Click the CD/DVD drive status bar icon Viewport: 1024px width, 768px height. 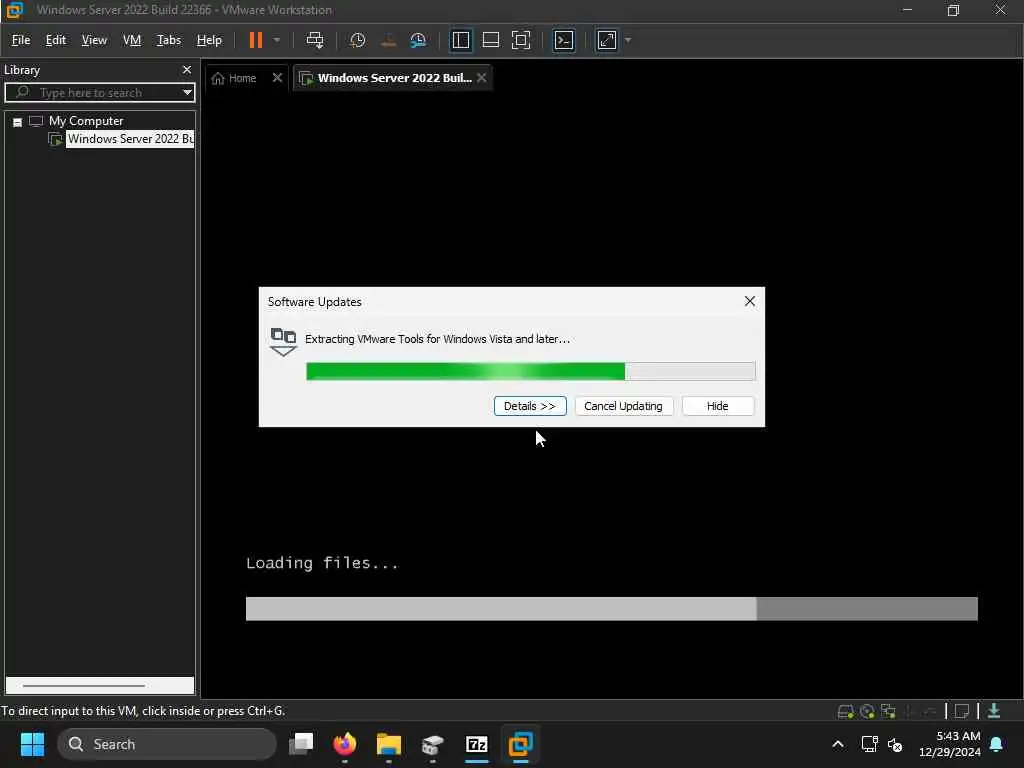pos(867,711)
